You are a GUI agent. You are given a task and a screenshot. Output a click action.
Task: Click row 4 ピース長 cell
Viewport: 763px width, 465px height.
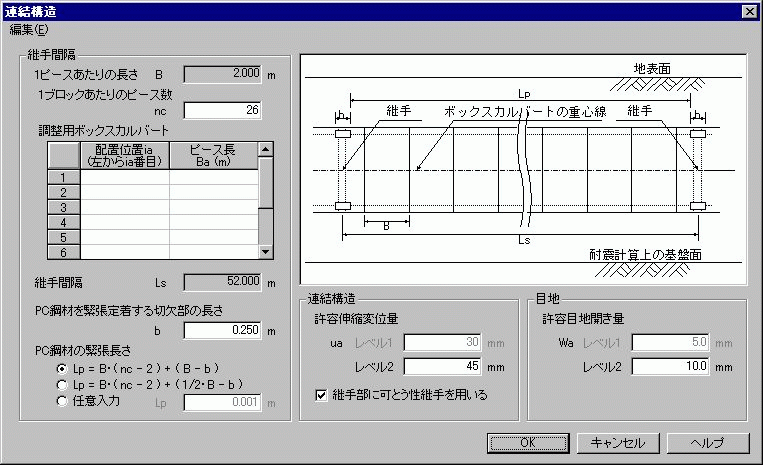click(214, 222)
